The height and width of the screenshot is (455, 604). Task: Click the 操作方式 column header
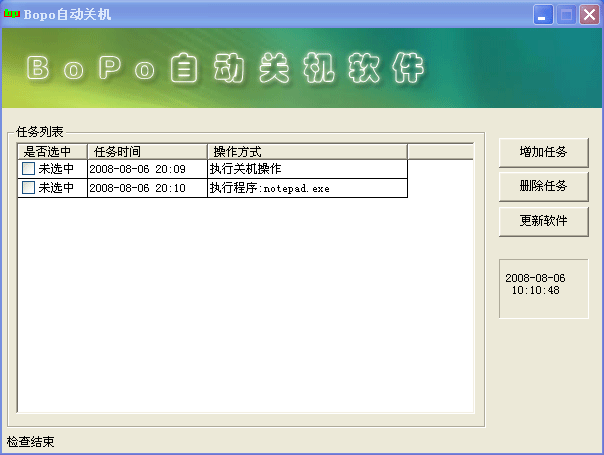pos(306,151)
